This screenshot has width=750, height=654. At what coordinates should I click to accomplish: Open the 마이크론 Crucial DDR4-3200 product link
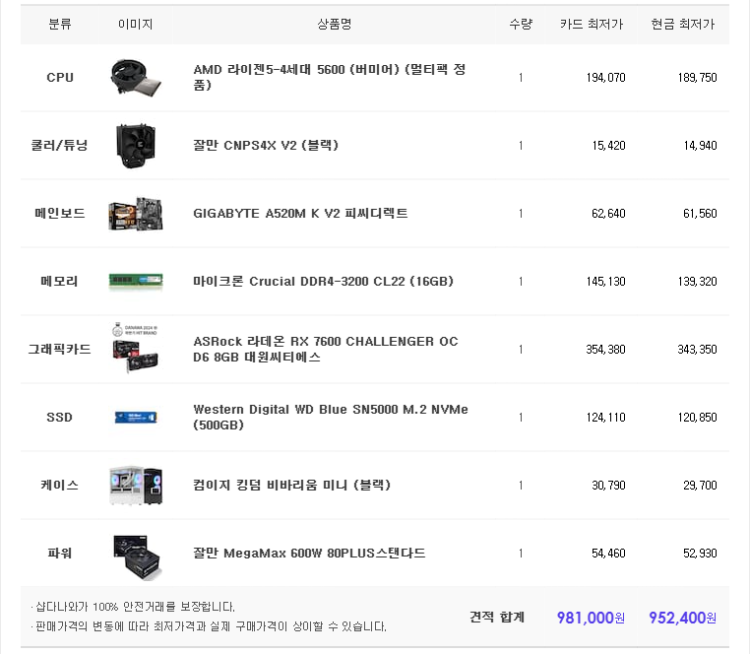(x=322, y=281)
